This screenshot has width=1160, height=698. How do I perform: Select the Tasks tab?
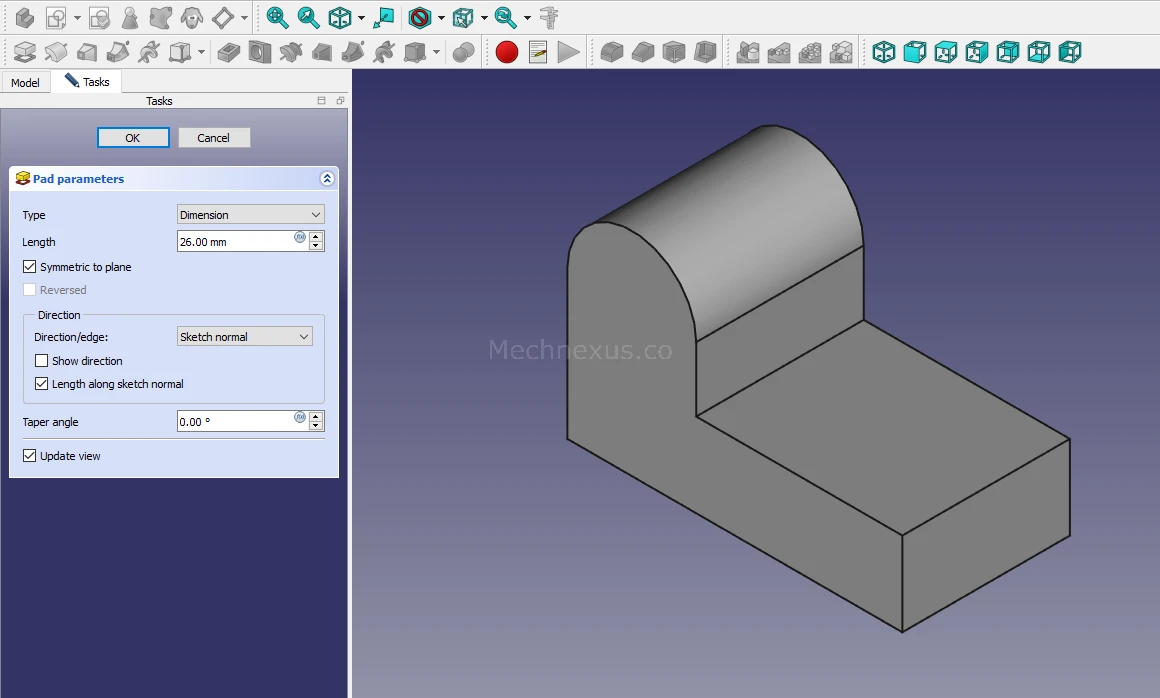[88, 82]
